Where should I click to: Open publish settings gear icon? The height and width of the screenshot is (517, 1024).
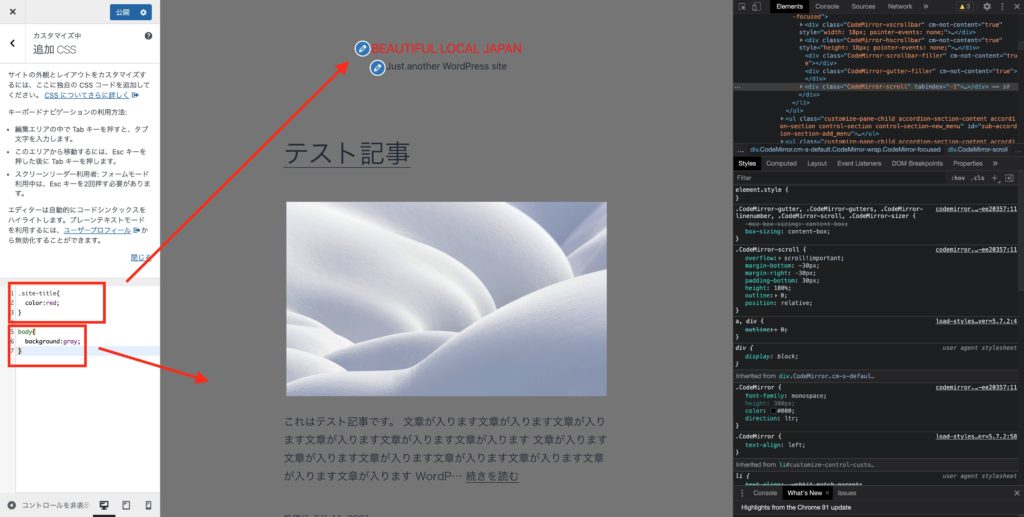tap(144, 12)
